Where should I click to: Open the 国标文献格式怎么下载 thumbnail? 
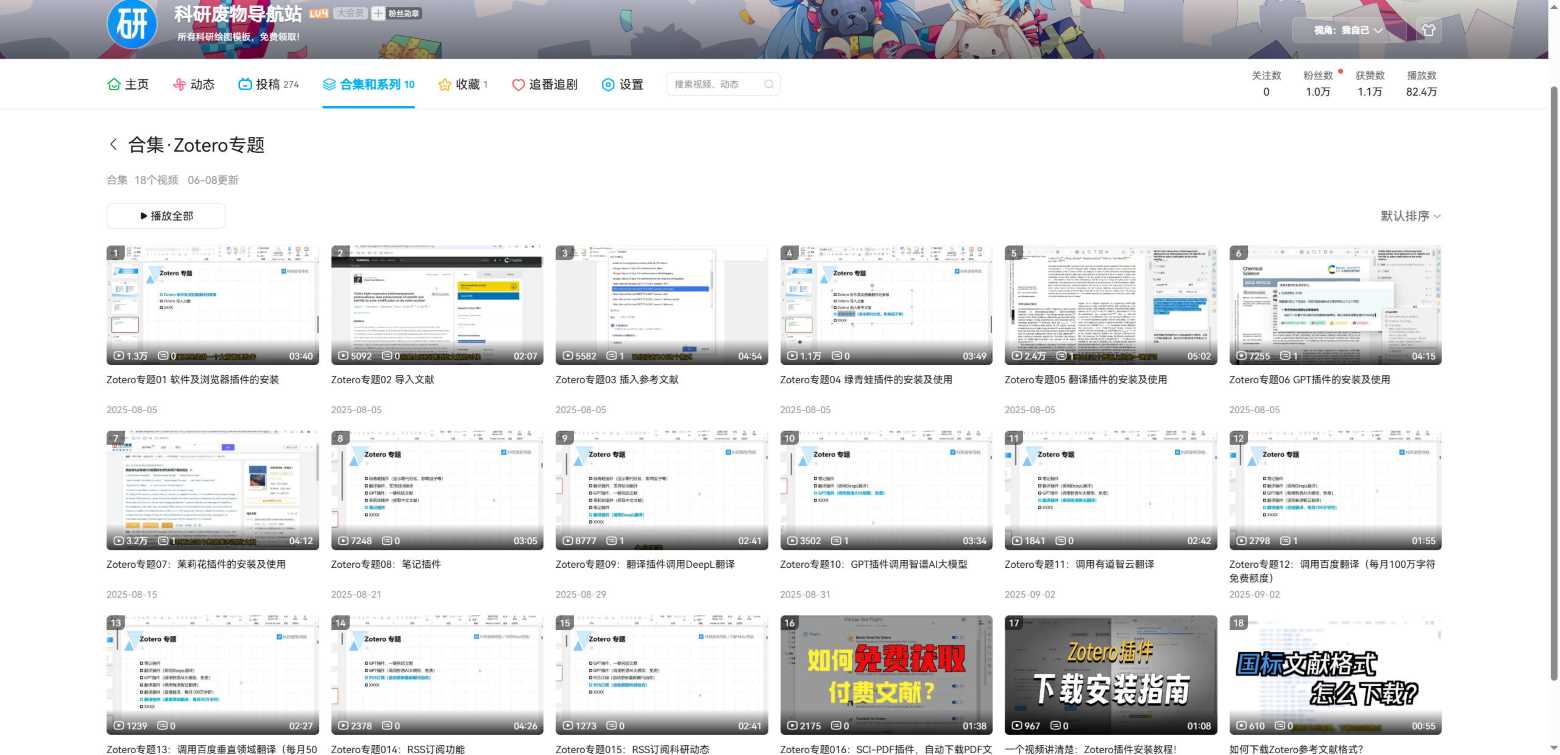(x=1335, y=675)
